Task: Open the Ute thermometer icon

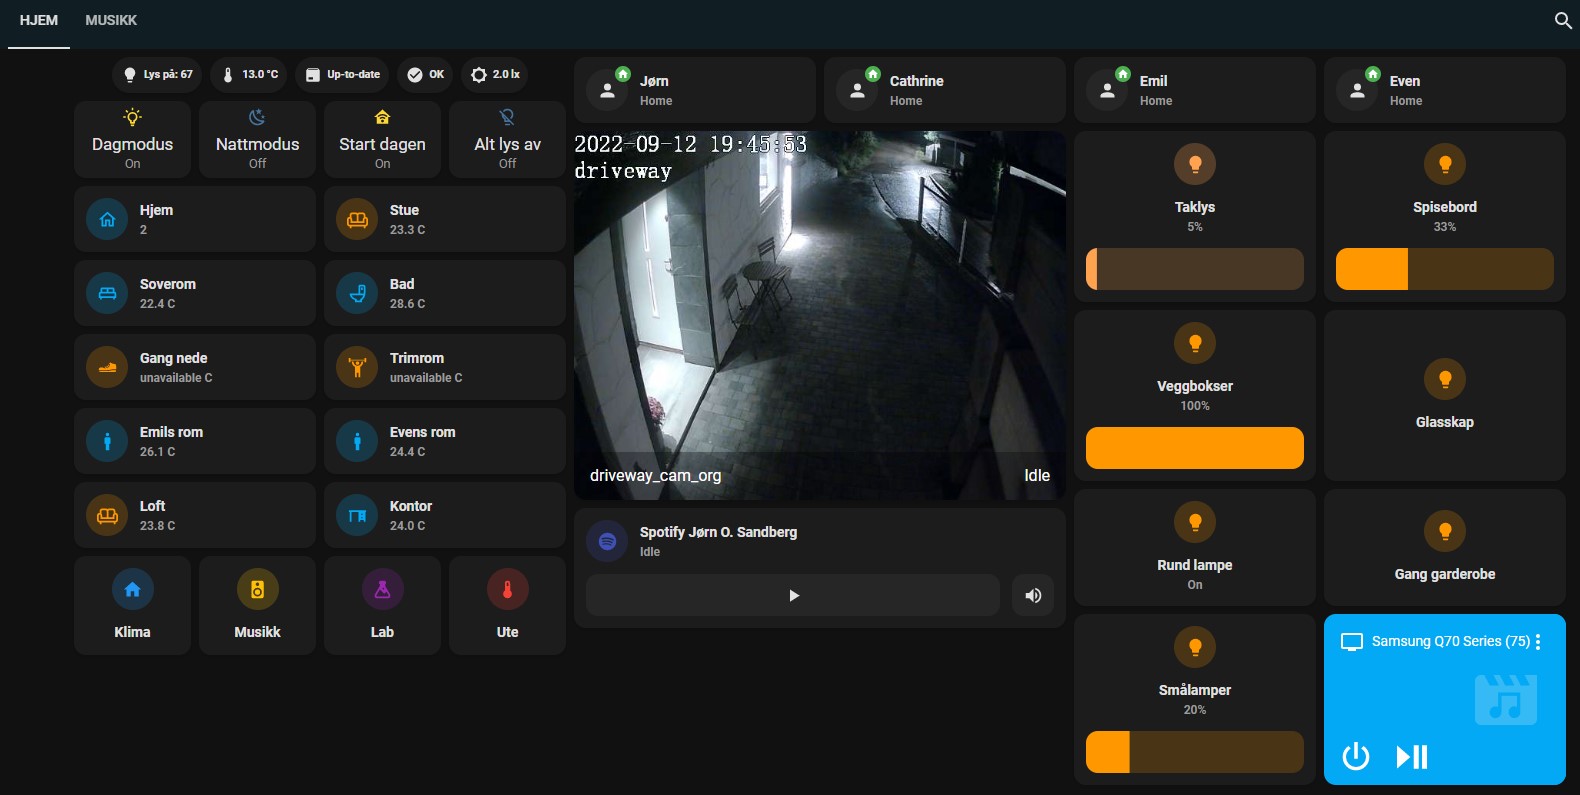Action: (507, 590)
